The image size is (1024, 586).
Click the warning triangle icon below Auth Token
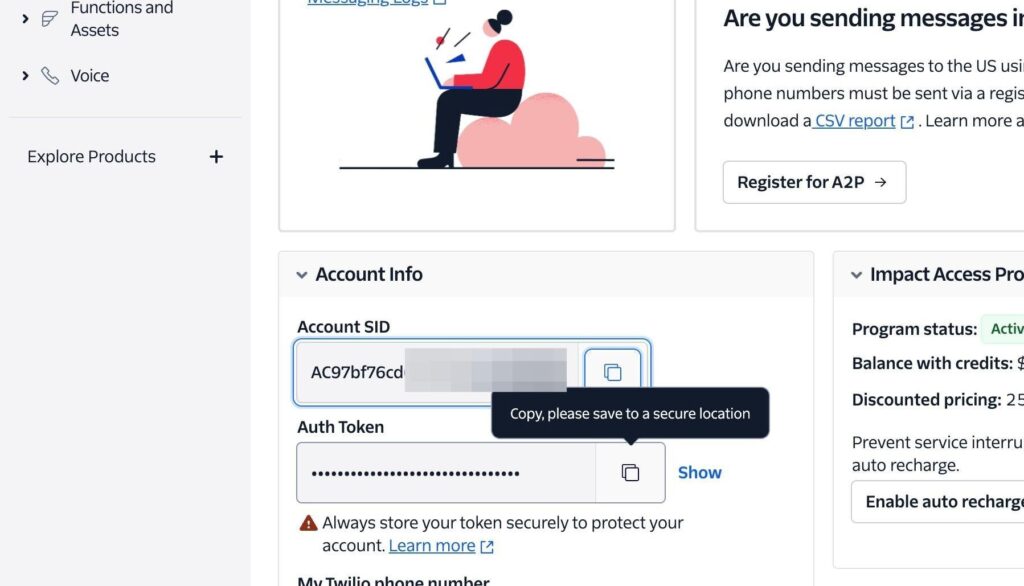click(309, 523)
